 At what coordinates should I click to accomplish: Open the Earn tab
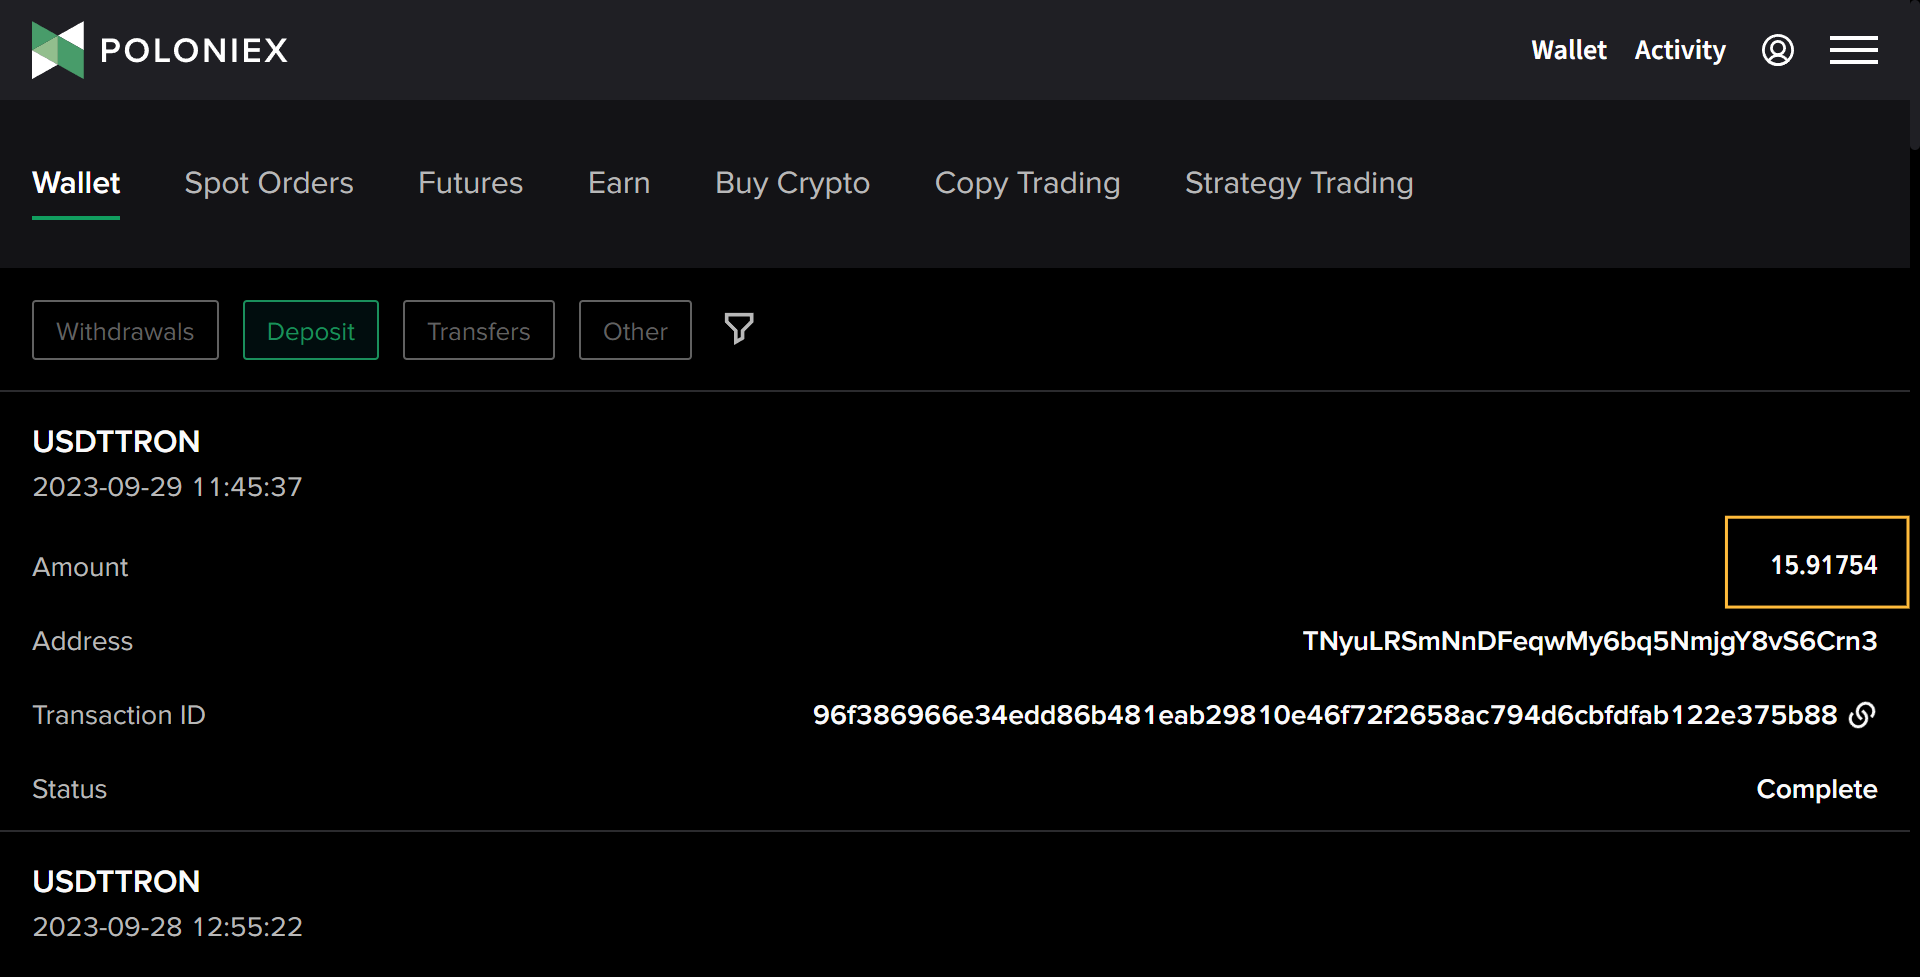(619, 183)
